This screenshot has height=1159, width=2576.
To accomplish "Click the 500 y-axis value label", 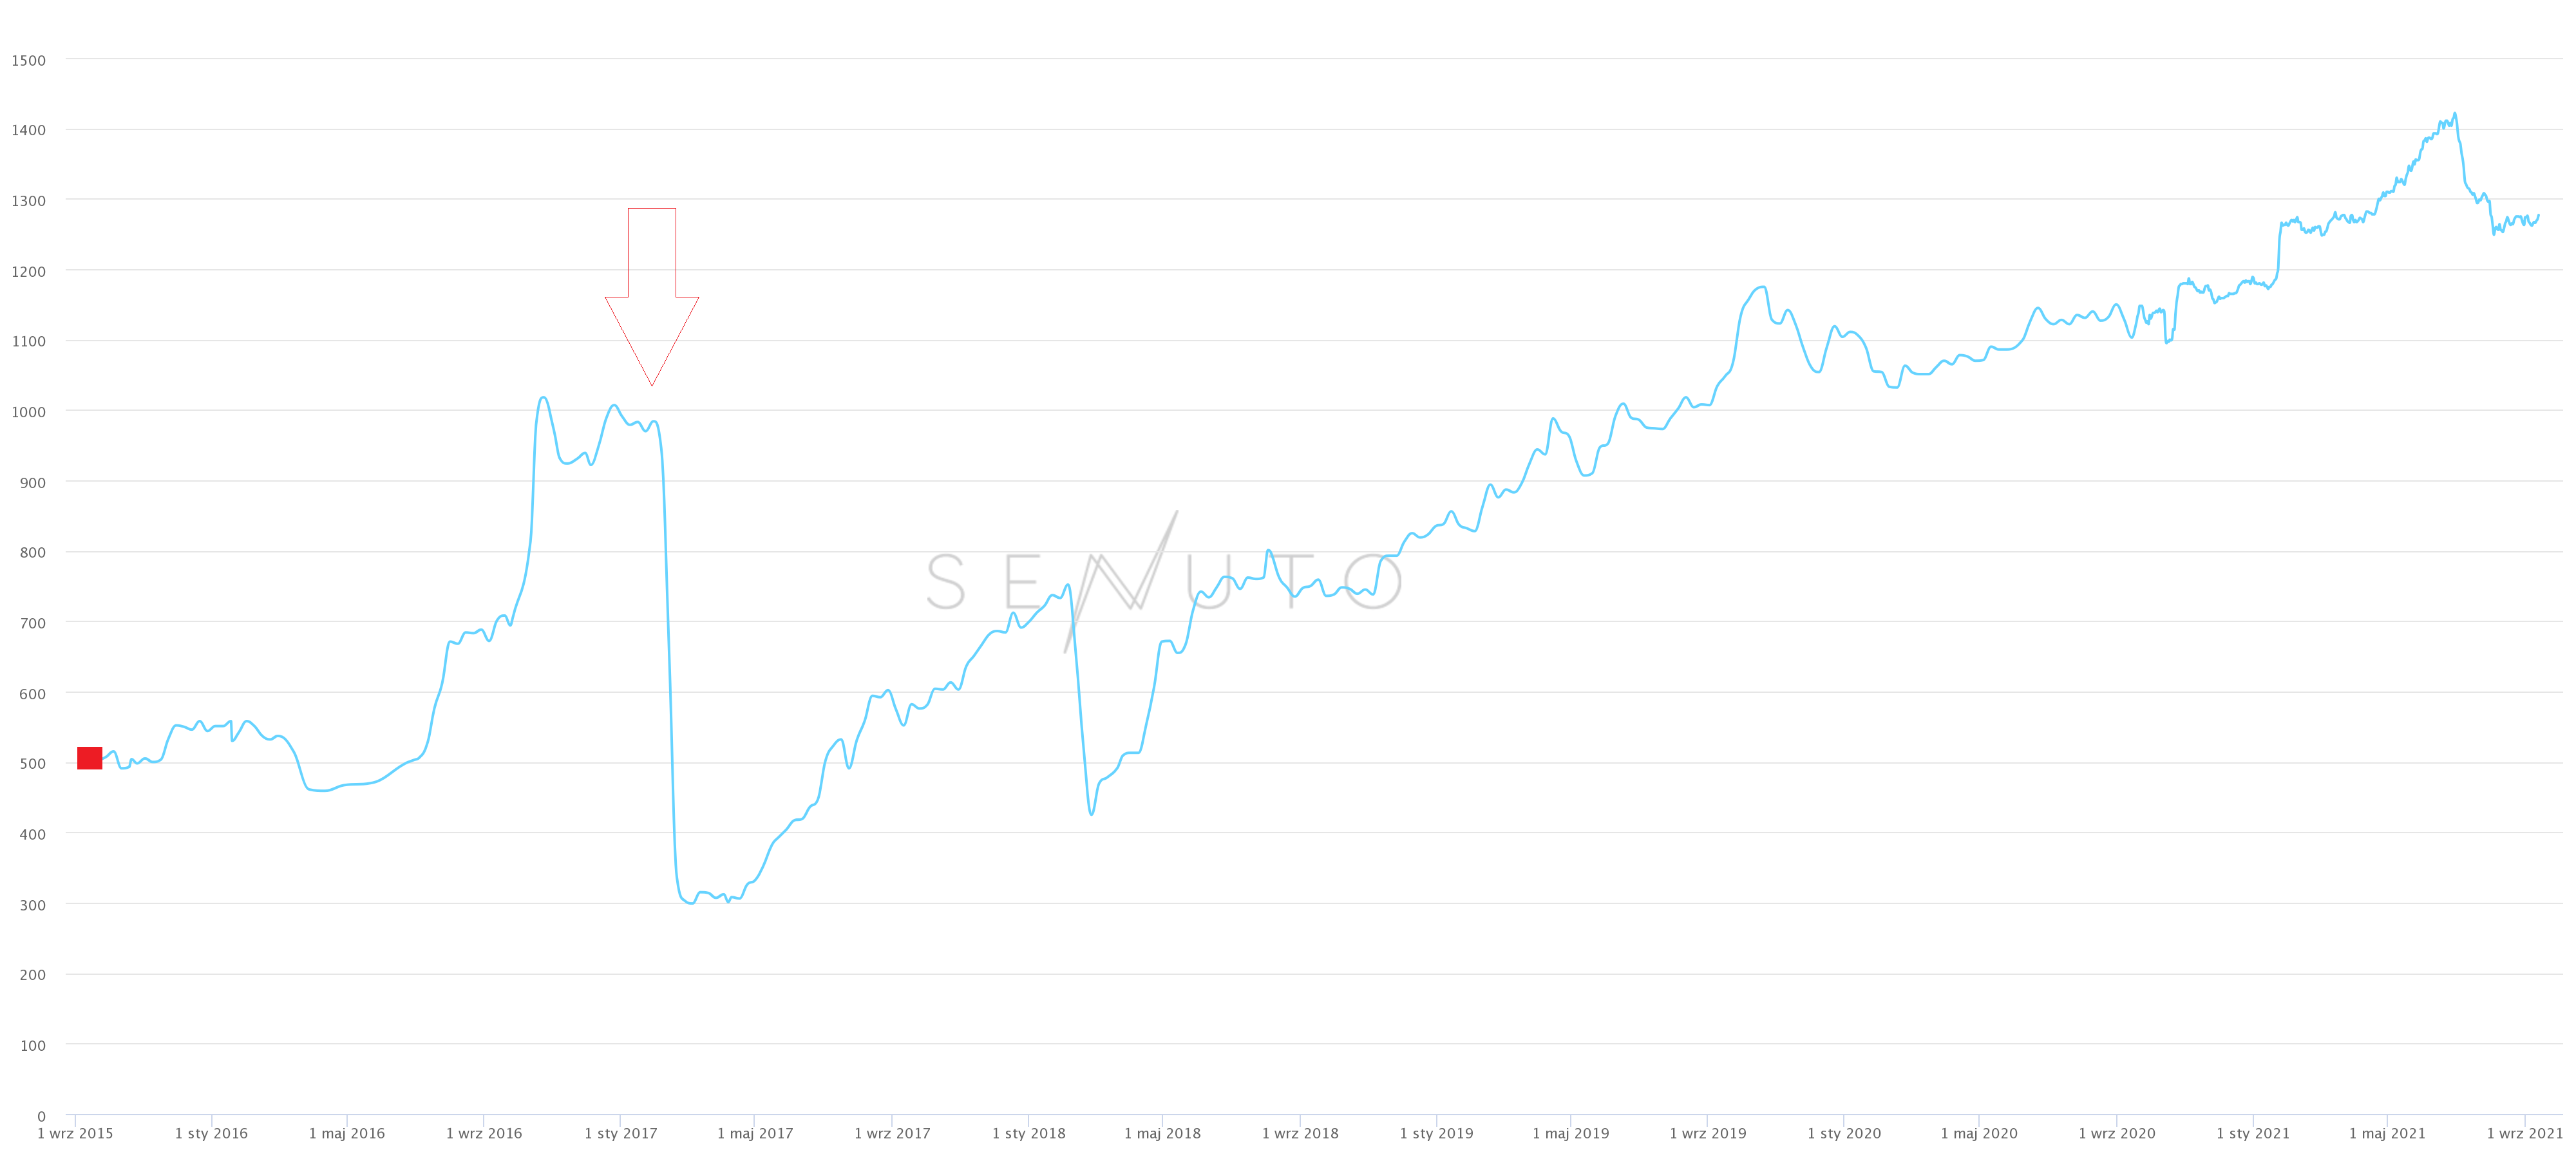I will pos(33,764).
